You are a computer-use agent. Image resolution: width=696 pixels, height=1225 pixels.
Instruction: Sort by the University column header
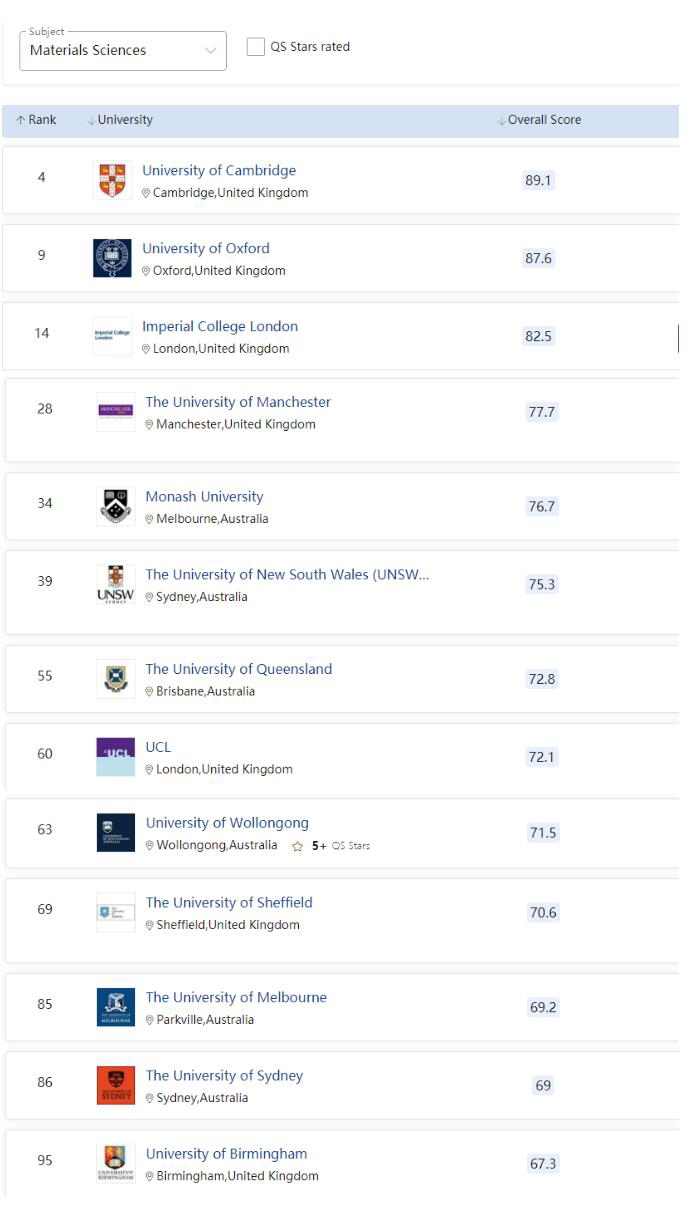120,120
